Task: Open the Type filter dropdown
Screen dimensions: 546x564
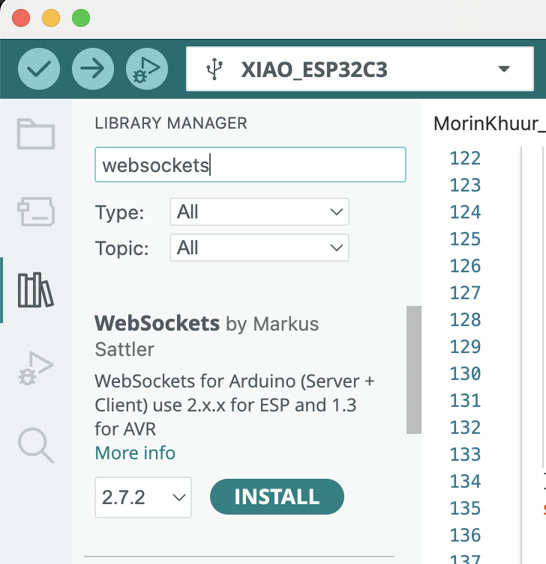Action: pos(259,212)
